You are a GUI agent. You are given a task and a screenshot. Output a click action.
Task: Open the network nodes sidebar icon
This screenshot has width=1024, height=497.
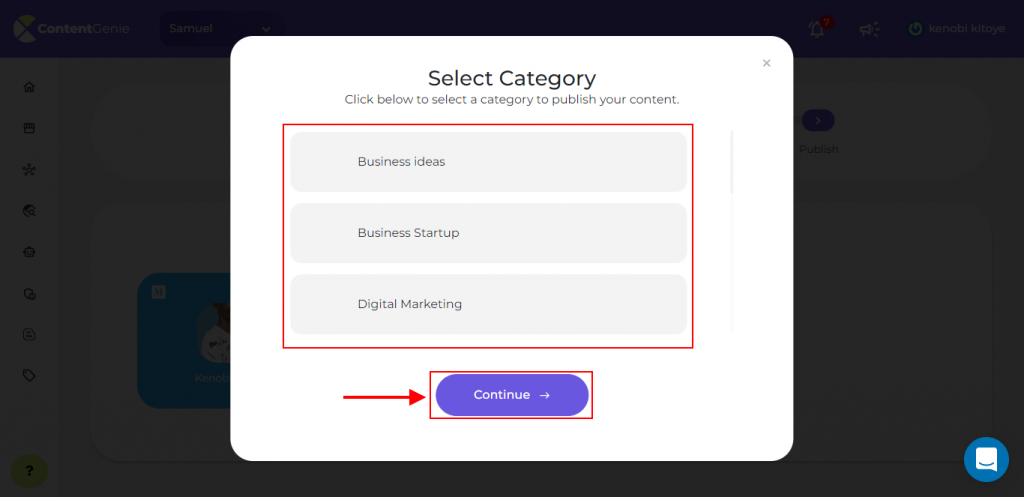[29, 170]
